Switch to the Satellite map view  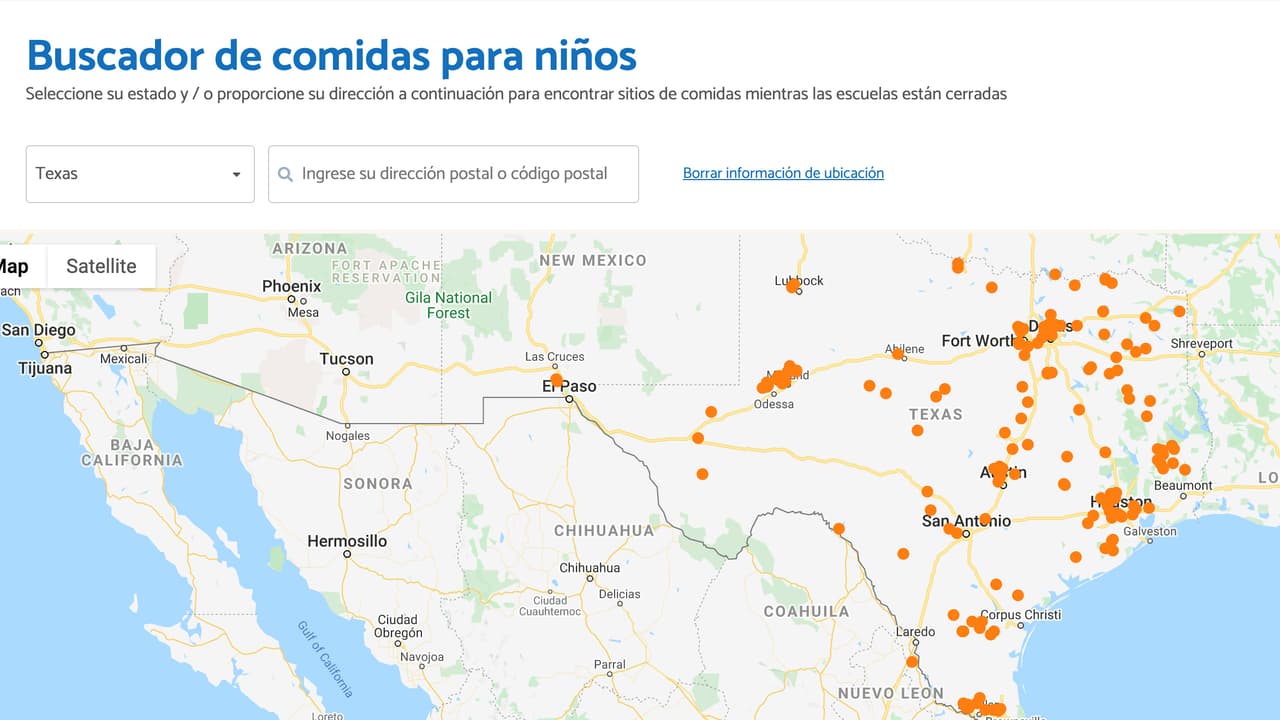pyautogui.click(x=101, y=266)
